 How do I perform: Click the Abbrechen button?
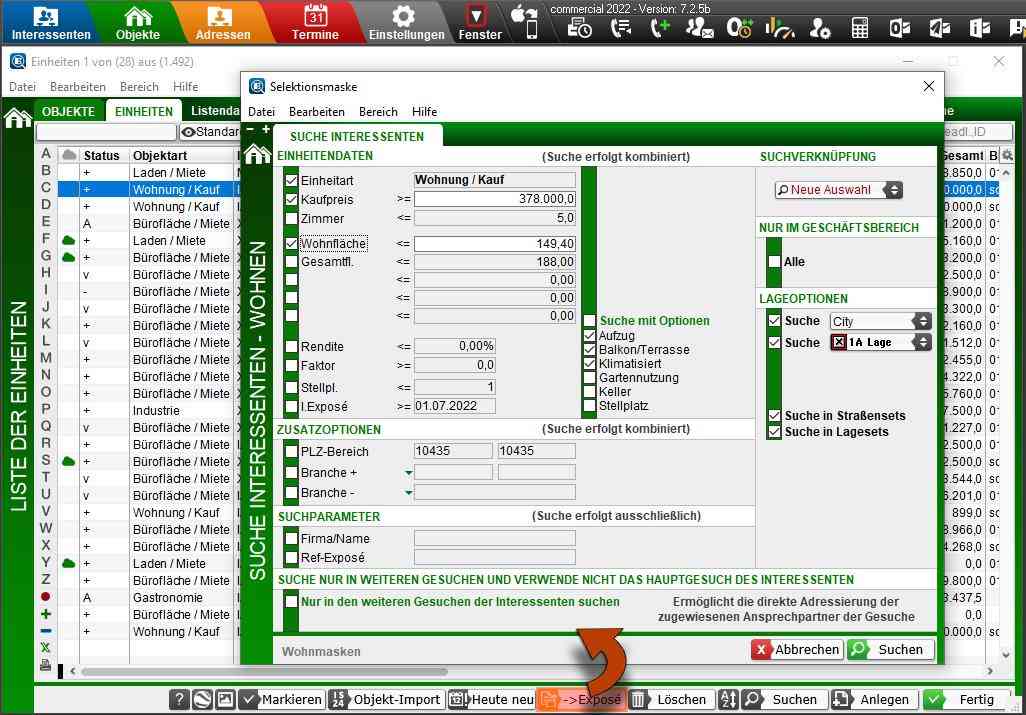click(796, 649)
